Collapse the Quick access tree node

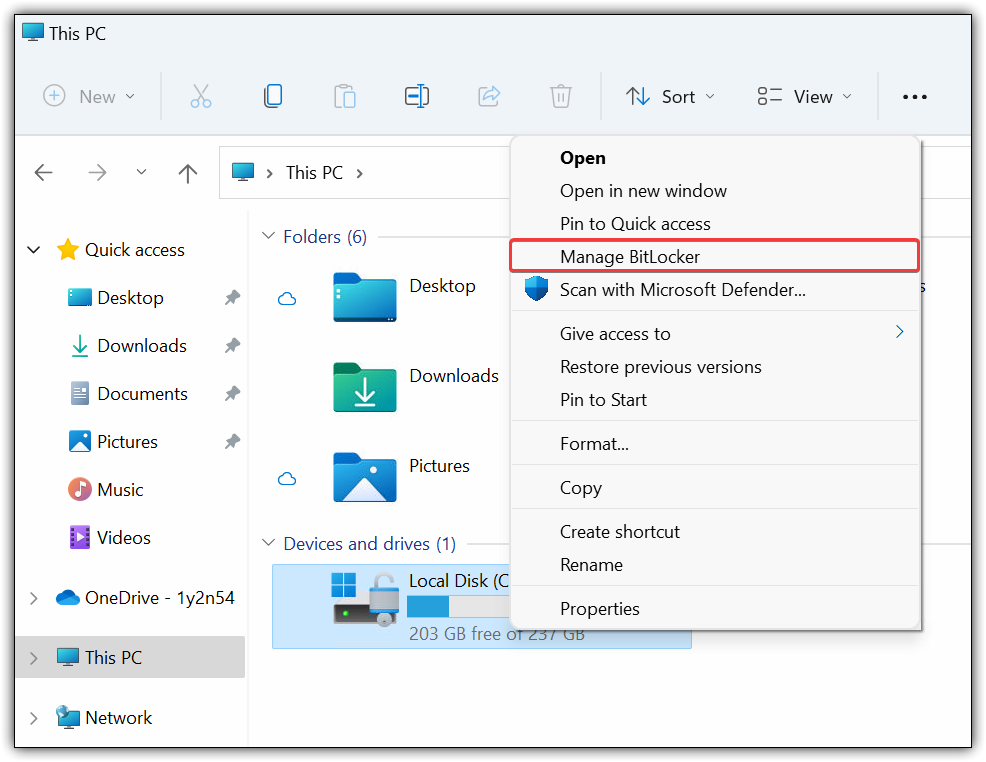point(34,250)
